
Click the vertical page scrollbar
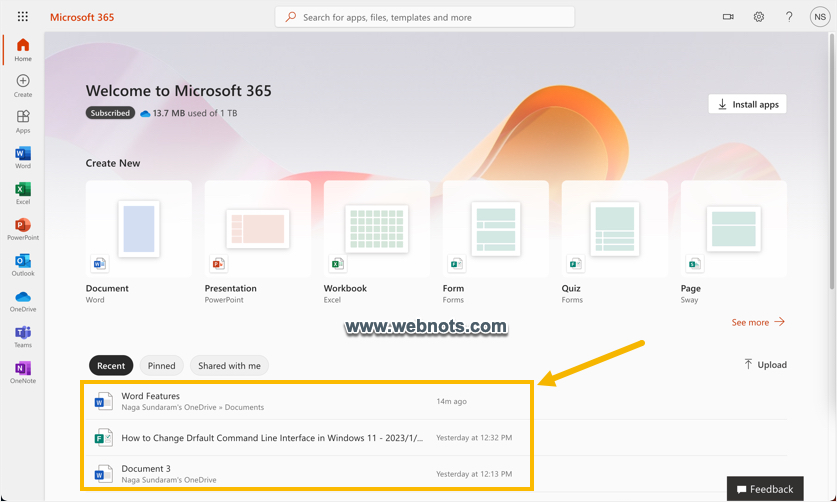tap(832, 160)
